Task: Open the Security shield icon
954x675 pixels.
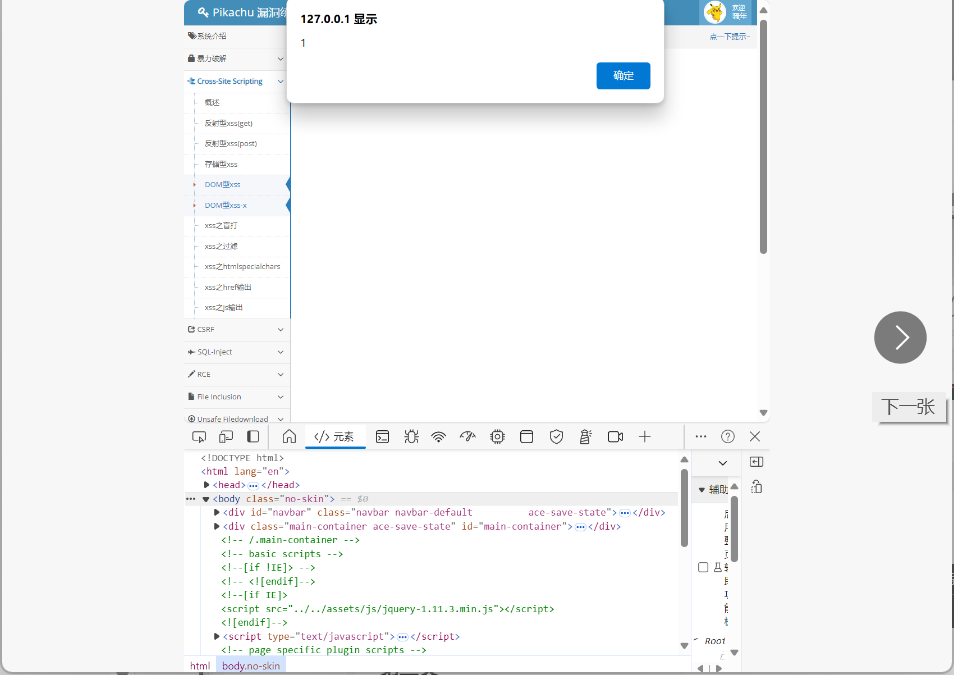Action: tap(556, 436)
